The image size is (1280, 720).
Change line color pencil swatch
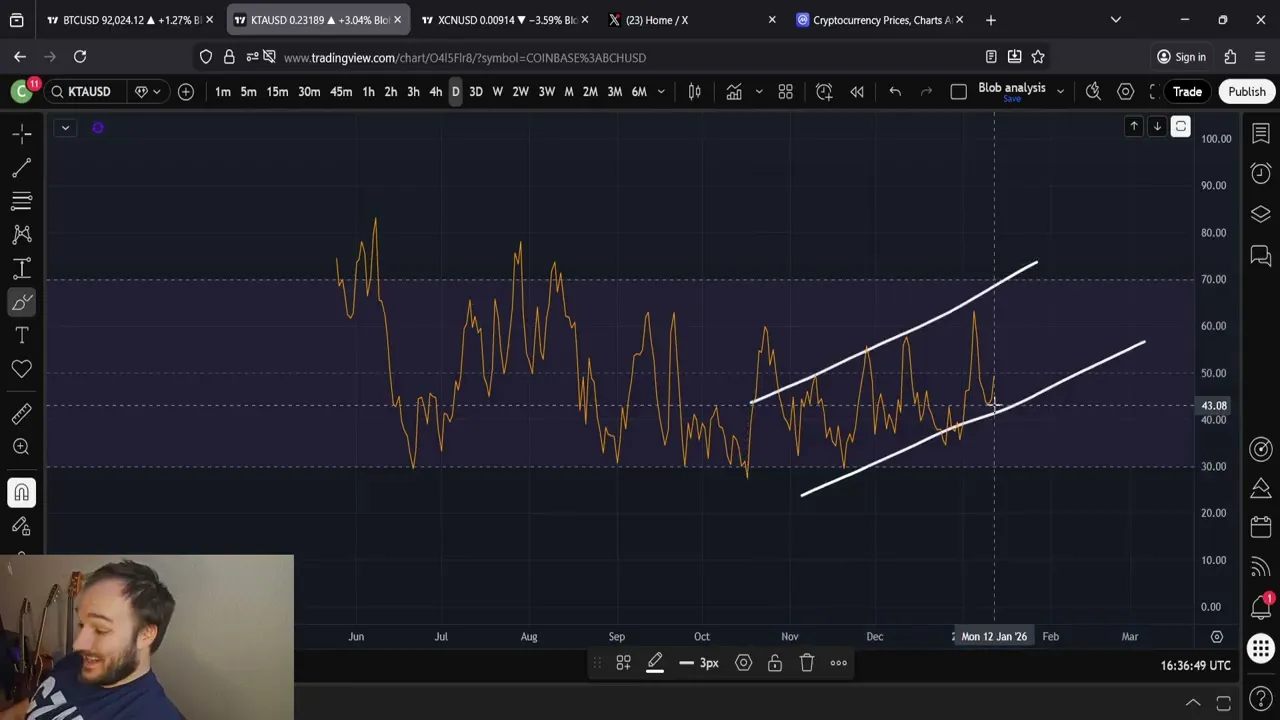coord(655,663)
